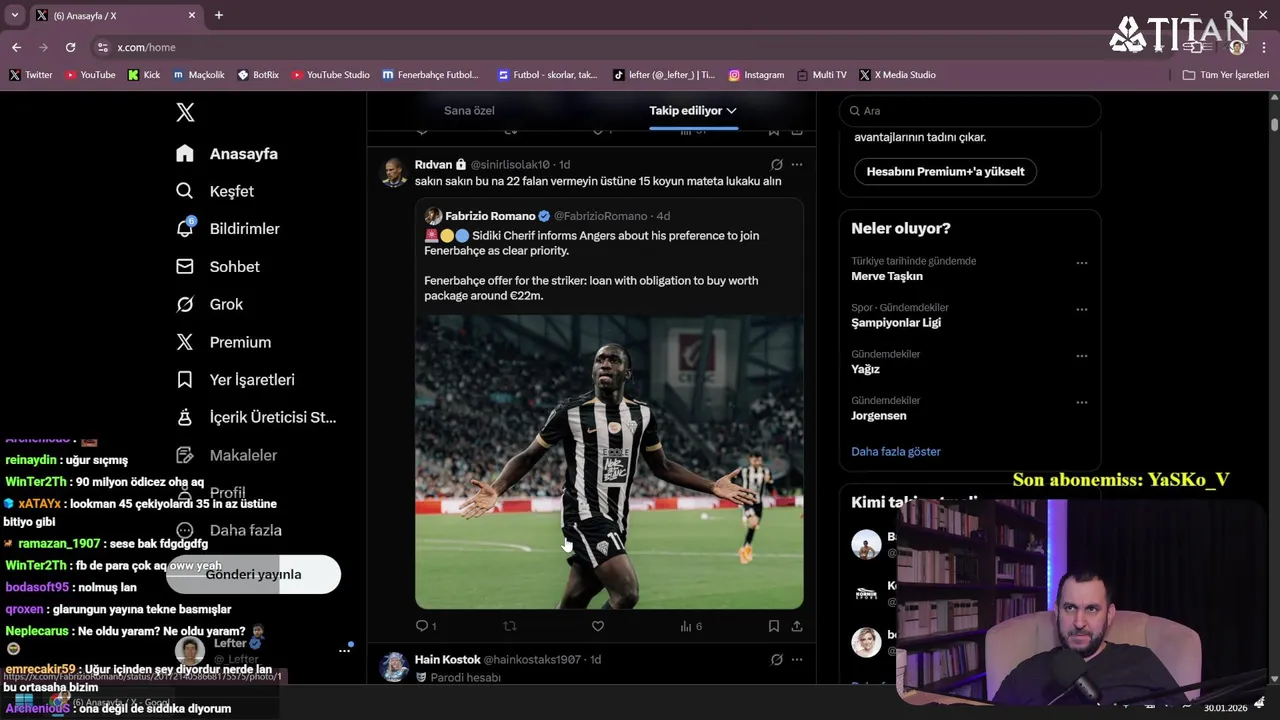Reload the page
Image resolution: width=1280 pixels, height=720 pixels.
pos(70,47)
